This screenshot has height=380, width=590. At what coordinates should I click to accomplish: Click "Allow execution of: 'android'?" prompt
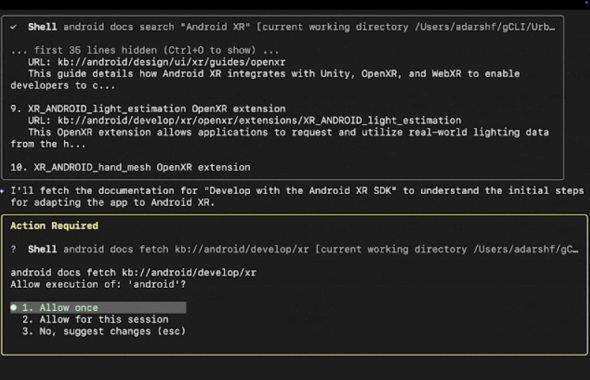click(x=98, y=284)
